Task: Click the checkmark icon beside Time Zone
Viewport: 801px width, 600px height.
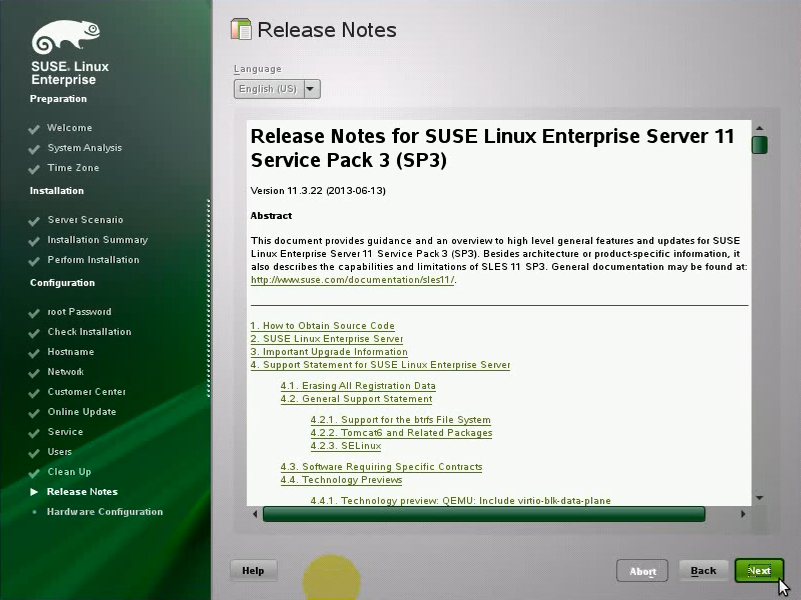Action: [x=34, y=169]
